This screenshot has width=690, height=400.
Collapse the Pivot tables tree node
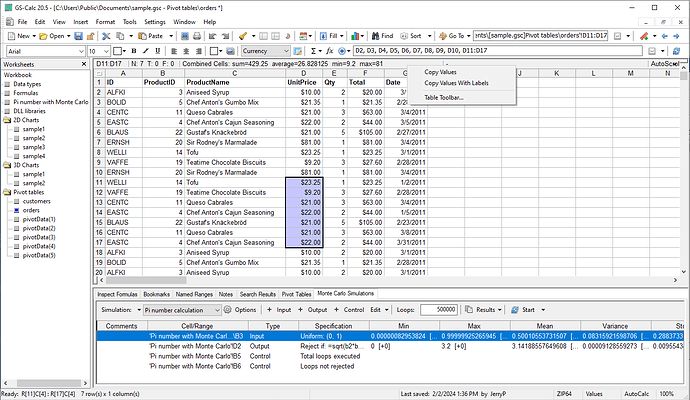click(5, 191)
